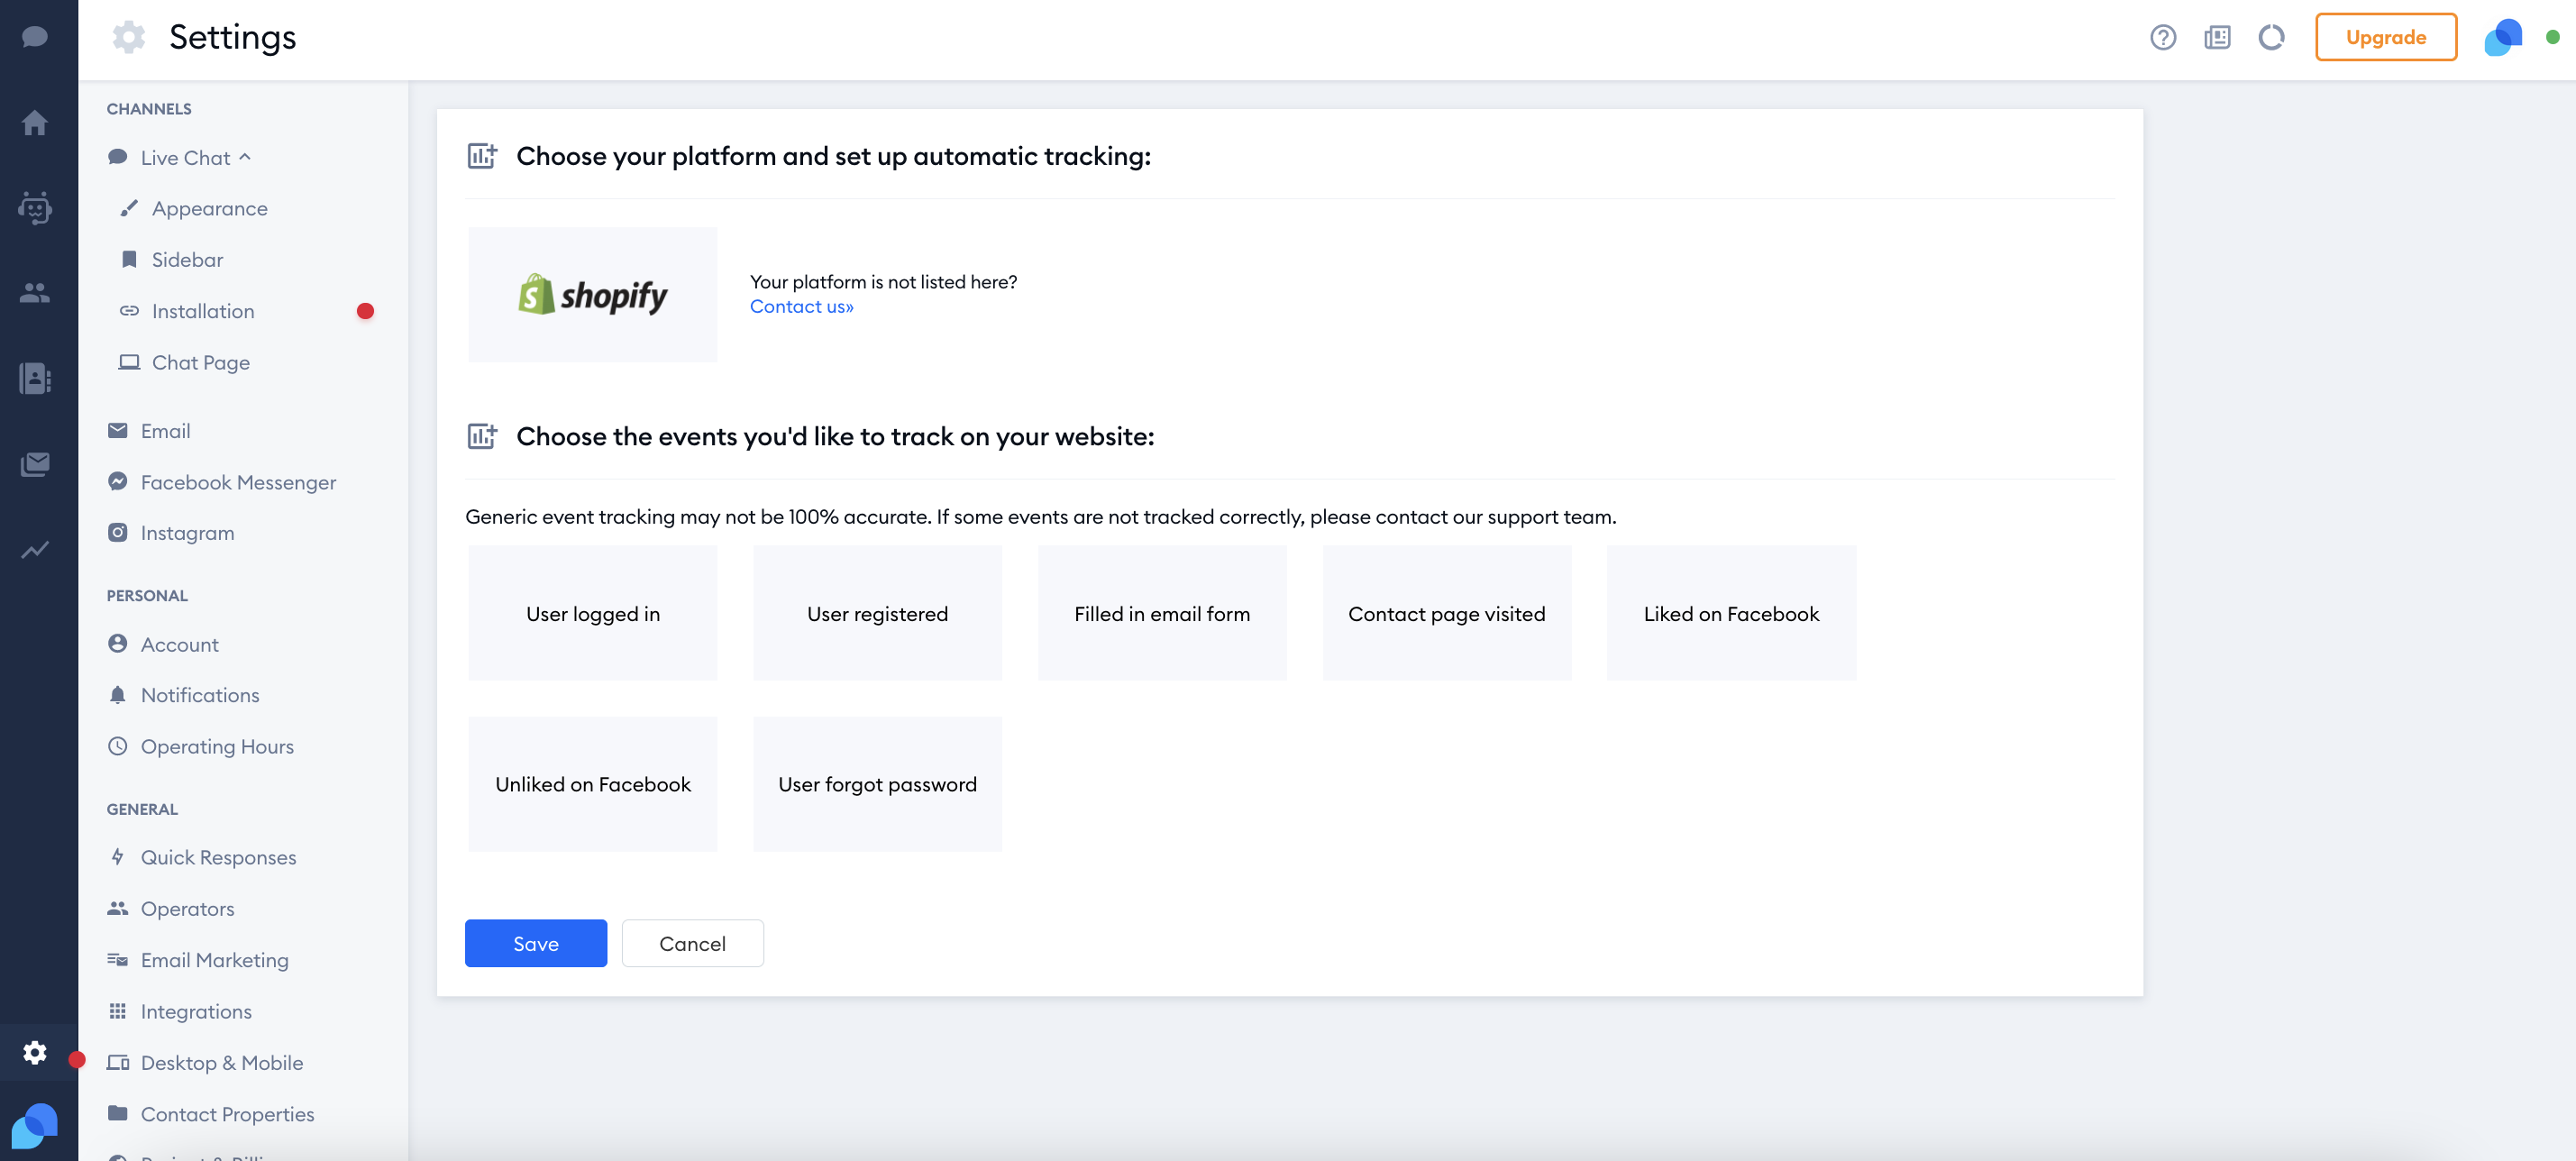Viewport: 2576px width, 1161px height.
Task: Click the help question-mark icon at top right
Action: coord(2163,37)
